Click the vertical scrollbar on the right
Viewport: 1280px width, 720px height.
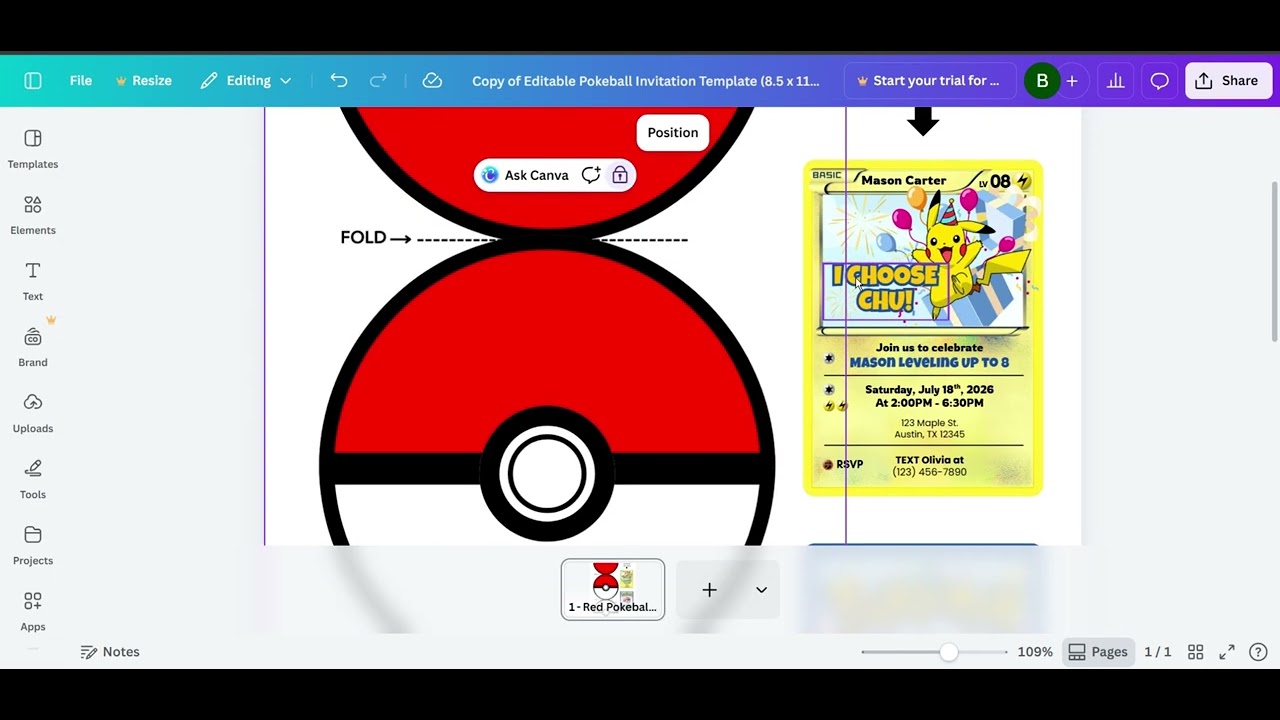[x=1274, y=260]
